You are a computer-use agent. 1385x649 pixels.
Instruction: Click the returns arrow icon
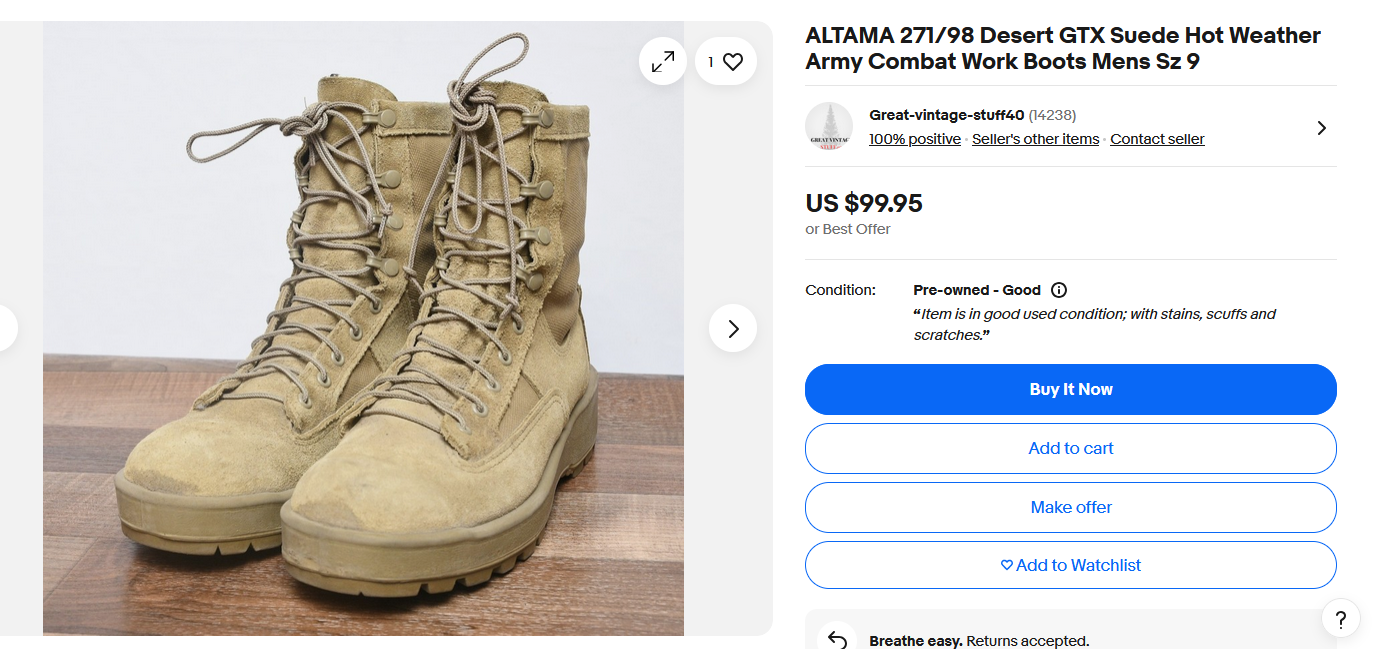coord(837,640)
